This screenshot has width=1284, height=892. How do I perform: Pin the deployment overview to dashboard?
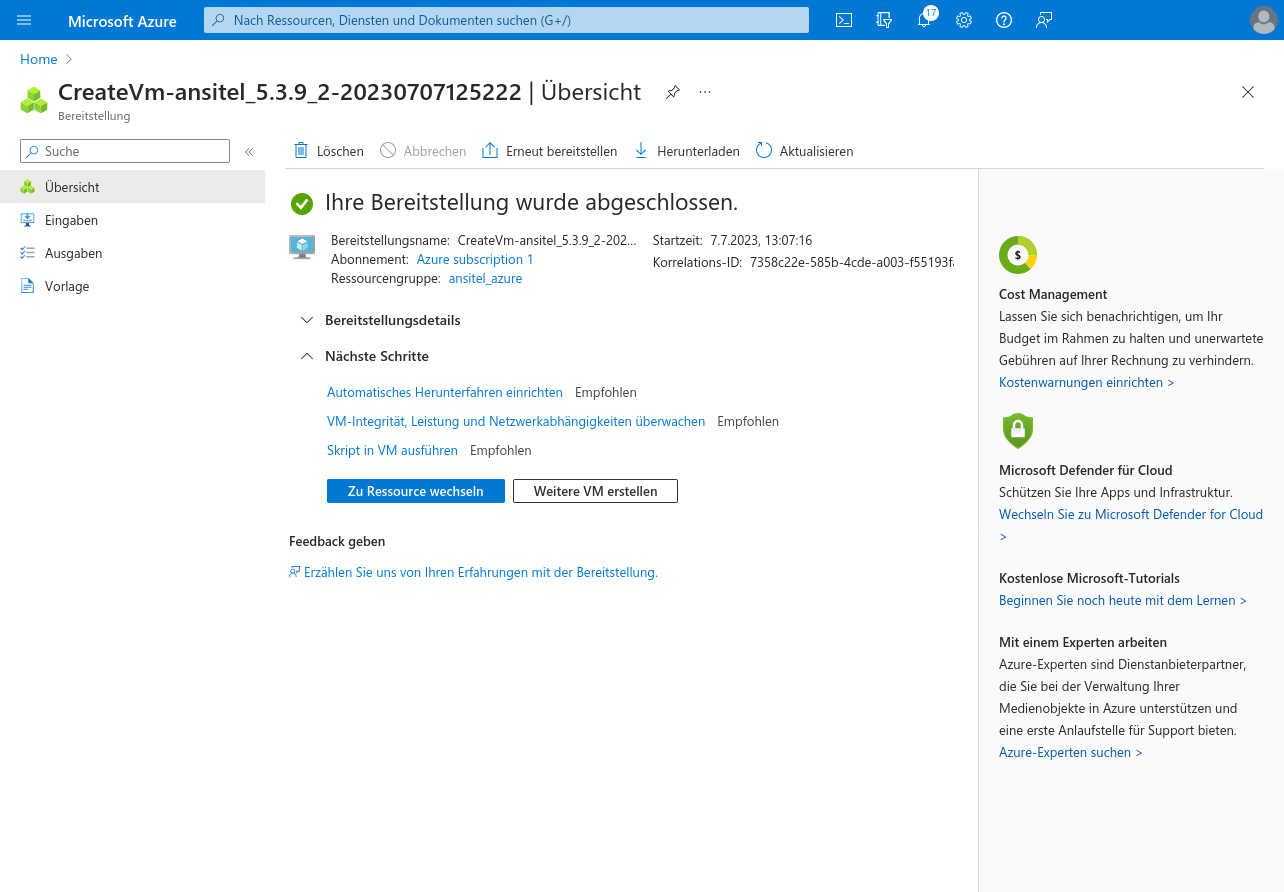coord(673,92)
